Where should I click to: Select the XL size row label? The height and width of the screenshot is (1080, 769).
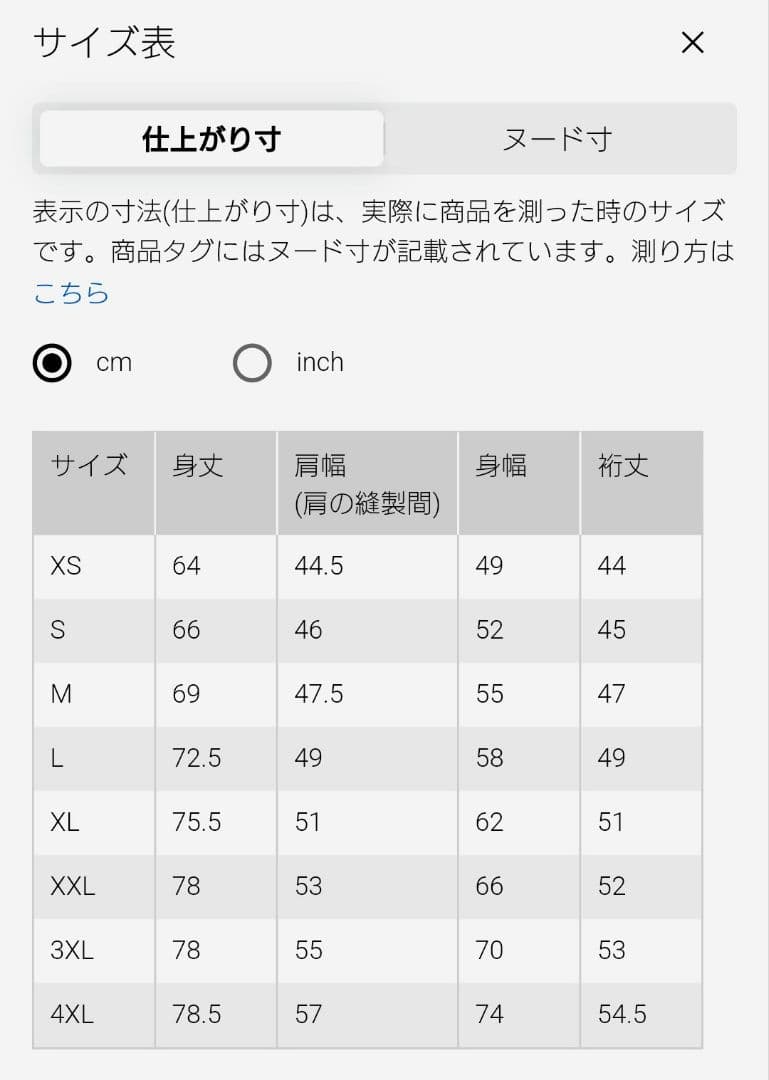coord(65,822)
